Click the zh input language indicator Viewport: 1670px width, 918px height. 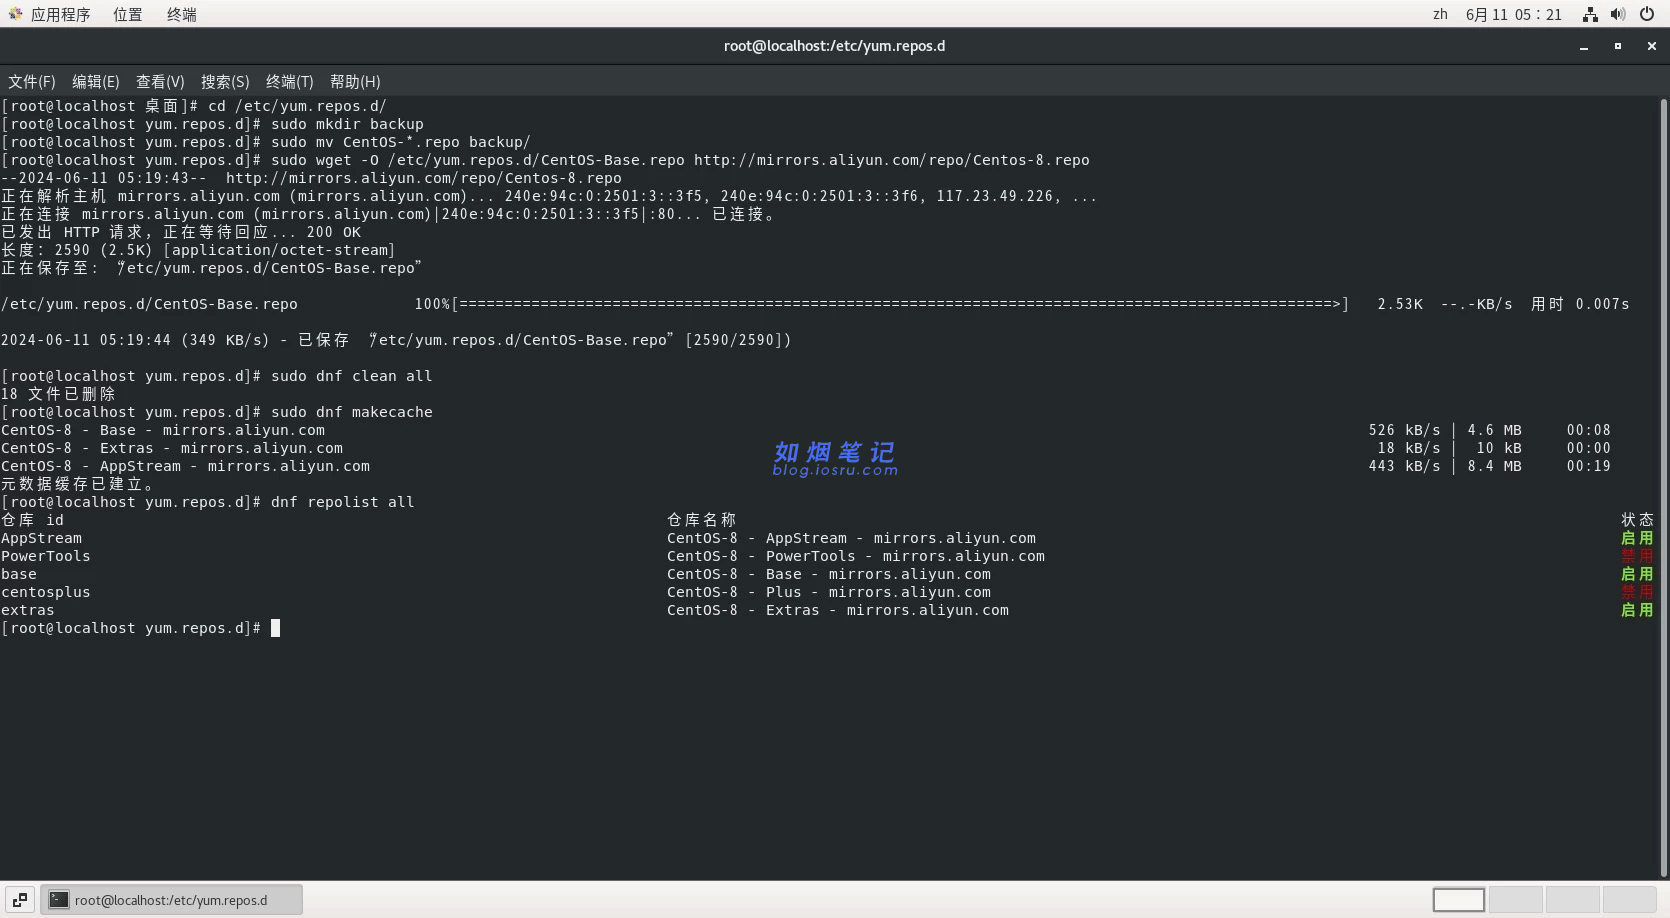coord(1440,14)
